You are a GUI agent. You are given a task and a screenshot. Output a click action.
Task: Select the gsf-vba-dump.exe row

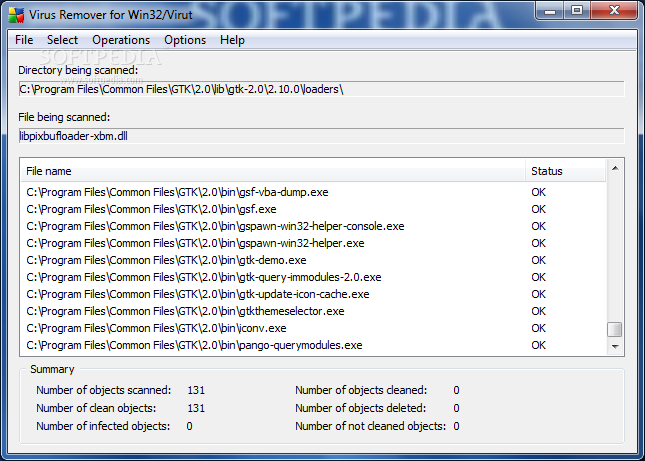313,192
